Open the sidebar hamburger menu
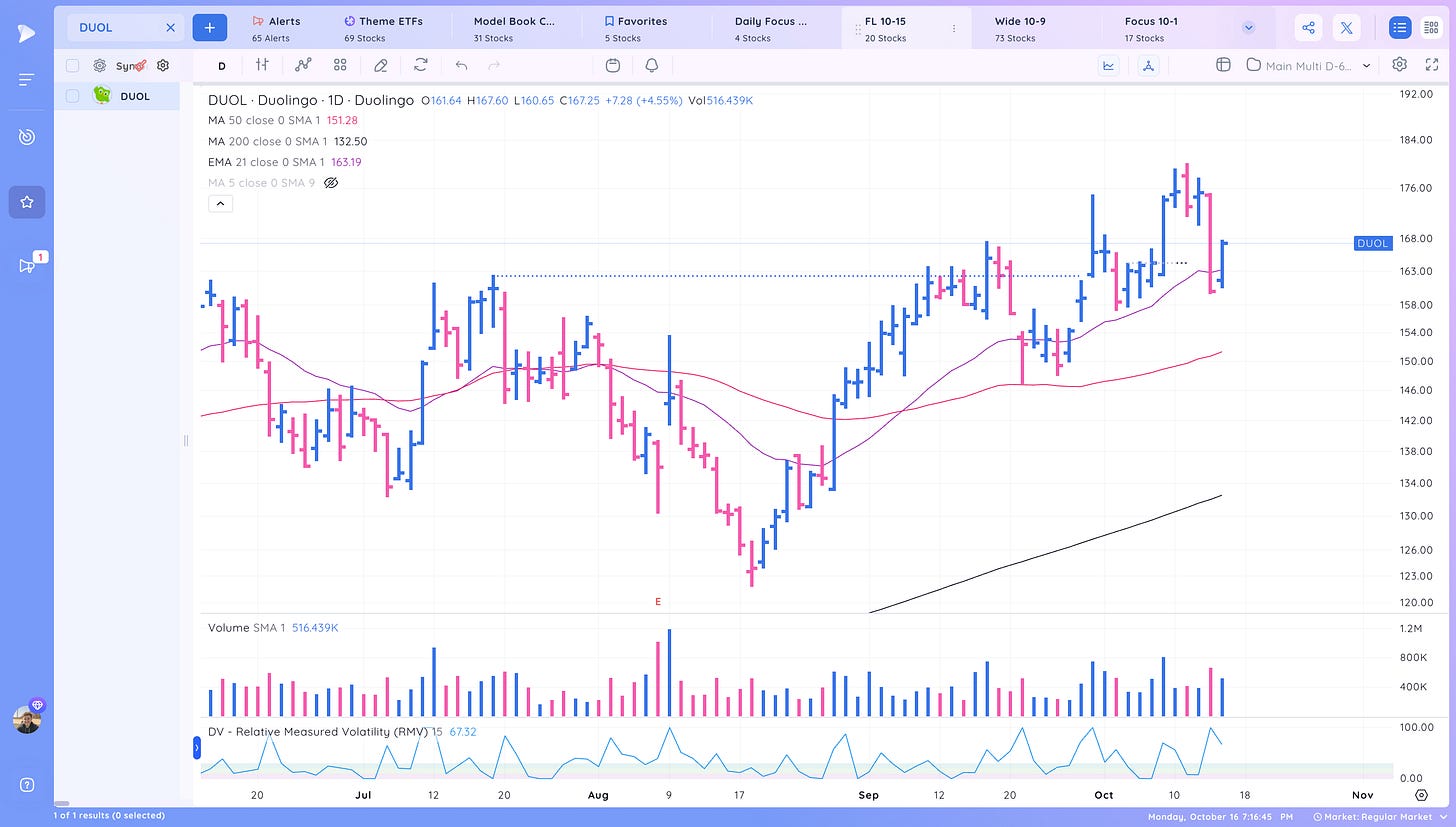Viewport: 1456px width, 827px height. pos(27,79)
